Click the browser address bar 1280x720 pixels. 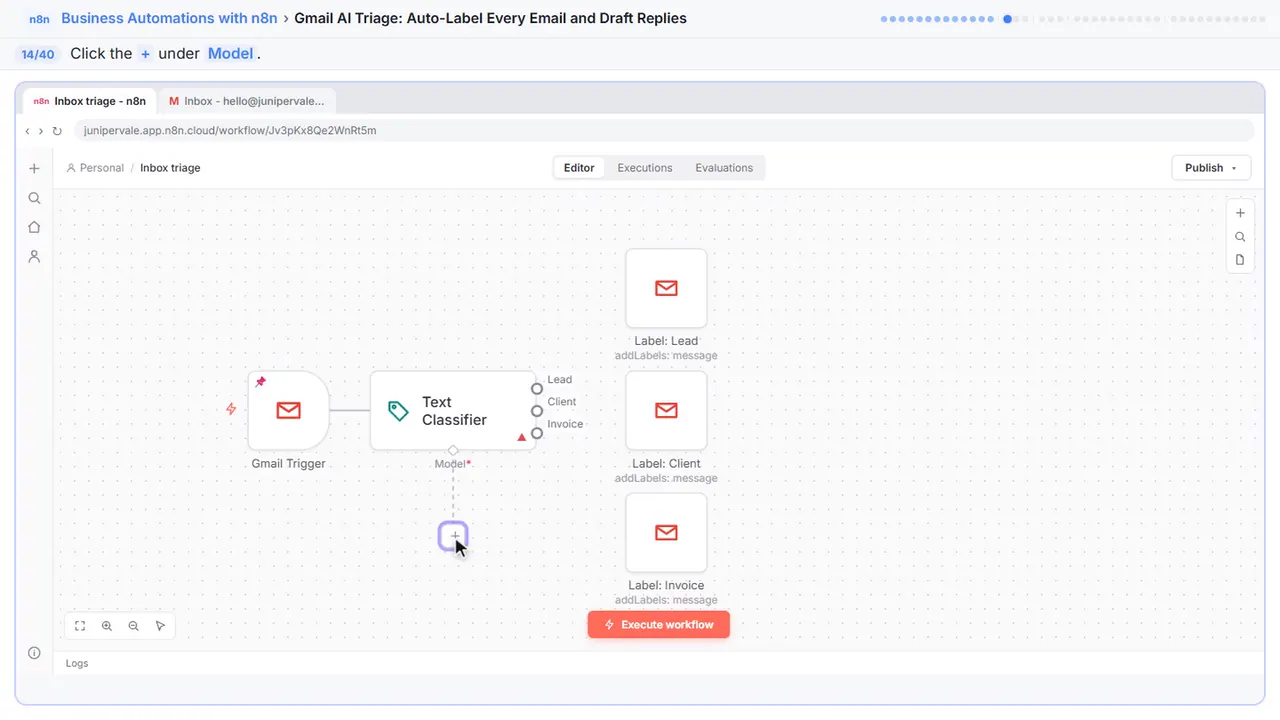point(663,131)
